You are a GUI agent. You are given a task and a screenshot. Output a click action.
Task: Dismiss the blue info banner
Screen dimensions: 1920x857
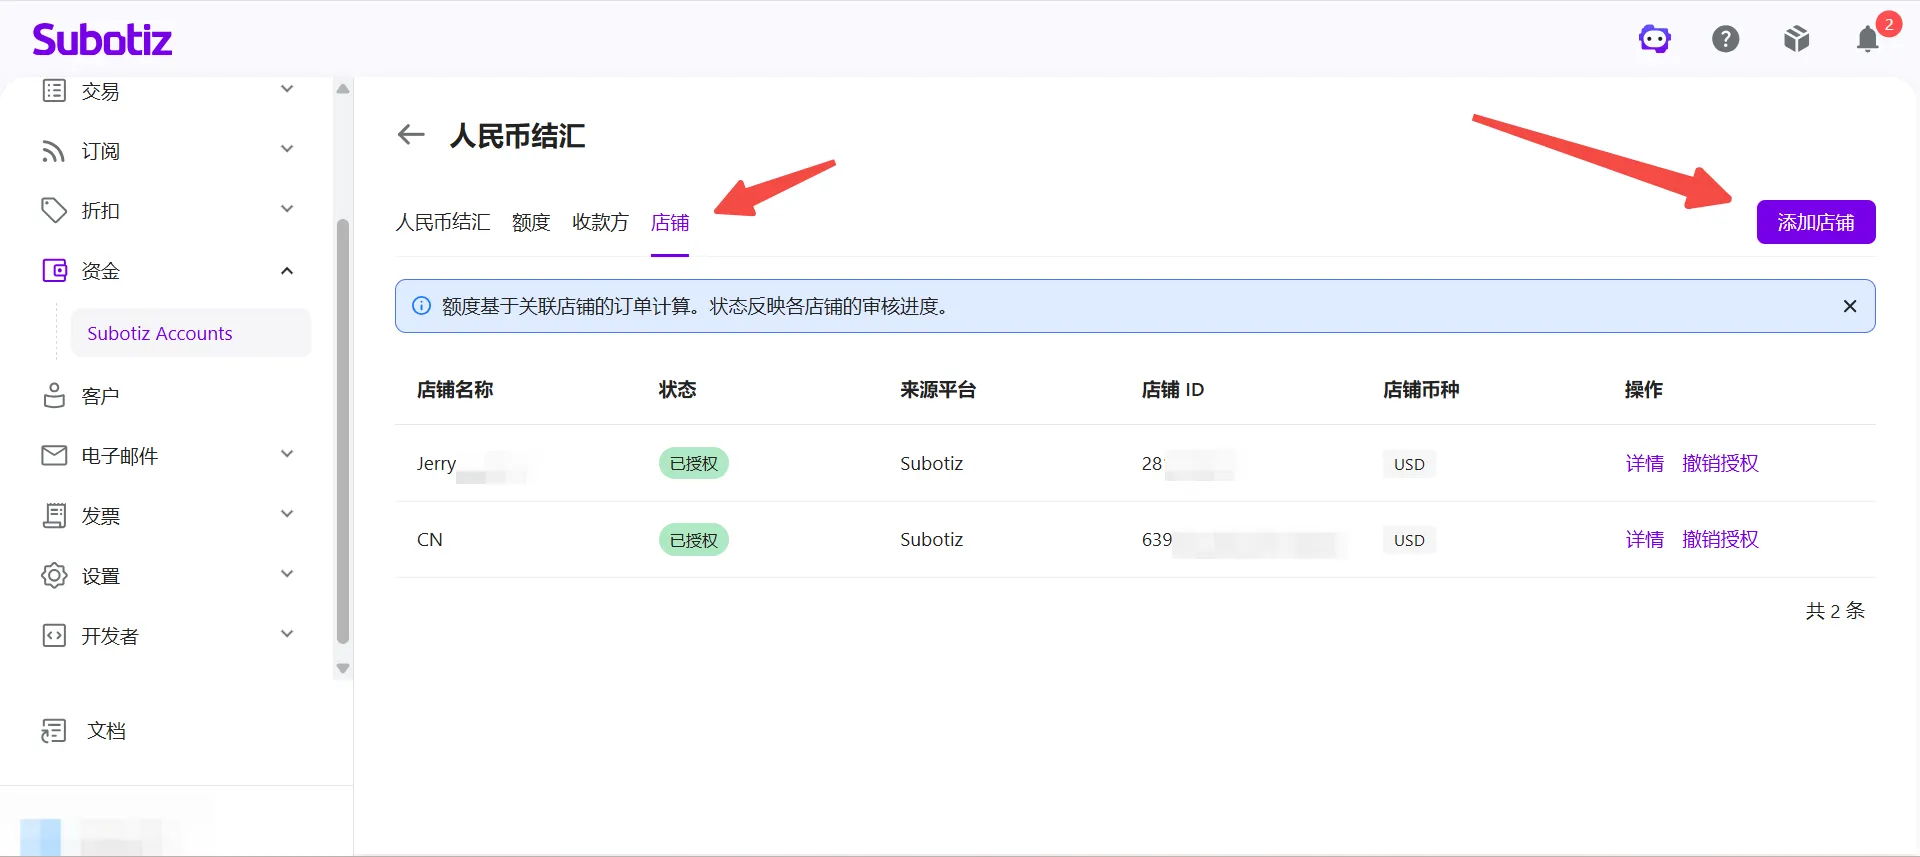pyautogui.click(x=1850, y=306)
